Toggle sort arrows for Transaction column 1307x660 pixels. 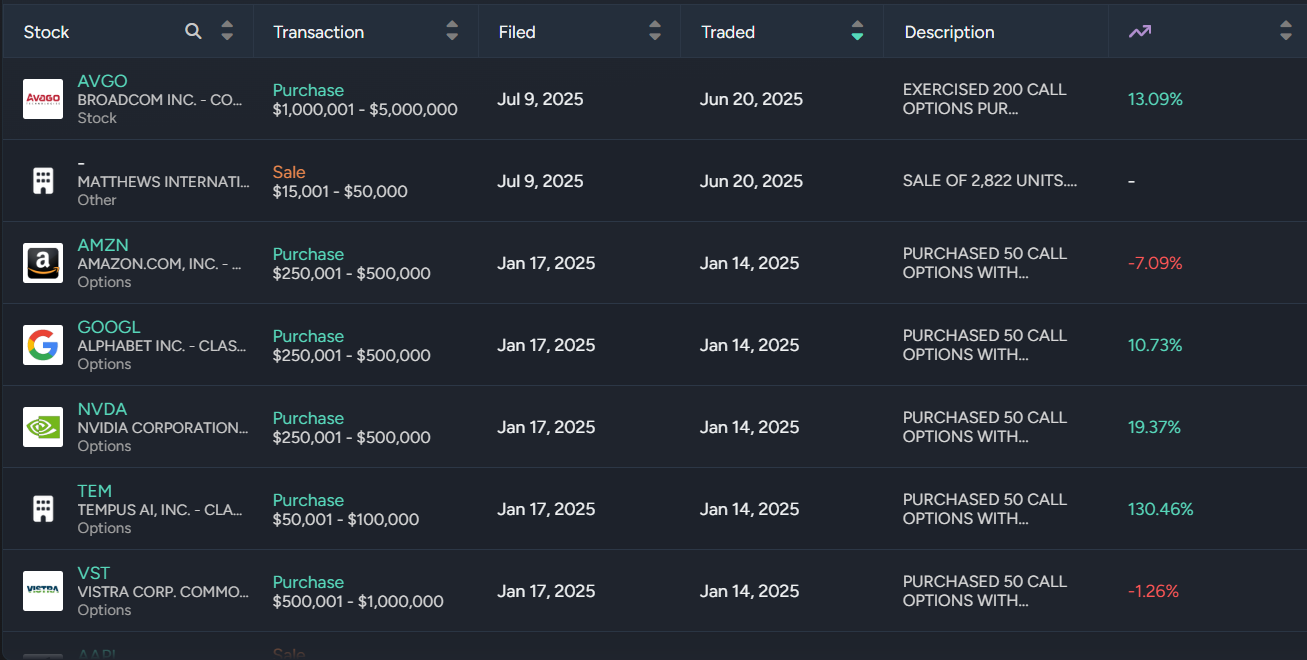point(452,32)
